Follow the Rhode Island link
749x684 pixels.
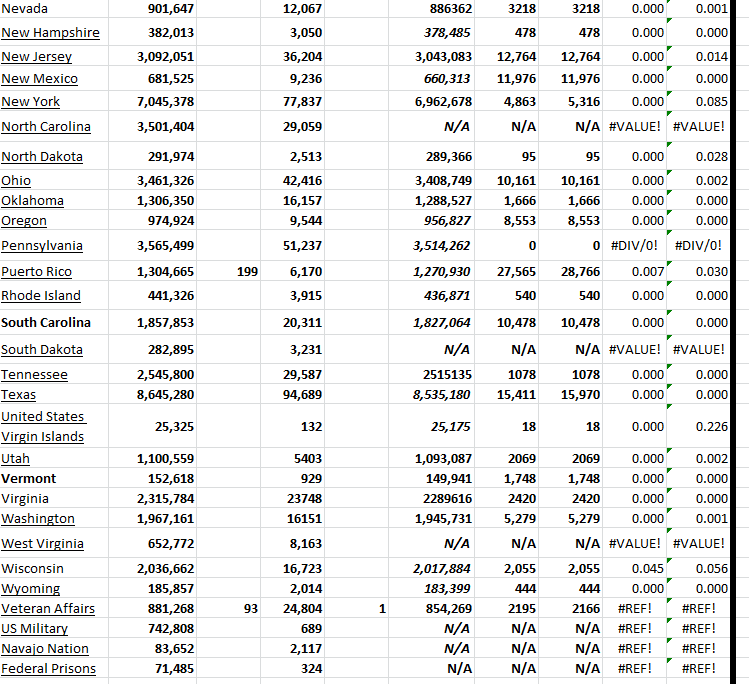[x=41, y=295]
